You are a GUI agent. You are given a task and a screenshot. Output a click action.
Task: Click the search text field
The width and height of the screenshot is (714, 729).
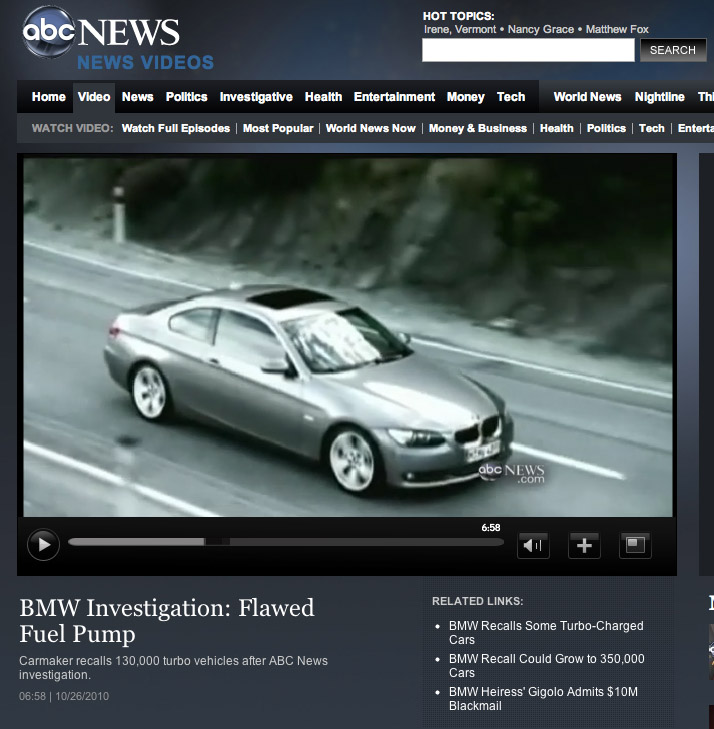click(528, 50)
